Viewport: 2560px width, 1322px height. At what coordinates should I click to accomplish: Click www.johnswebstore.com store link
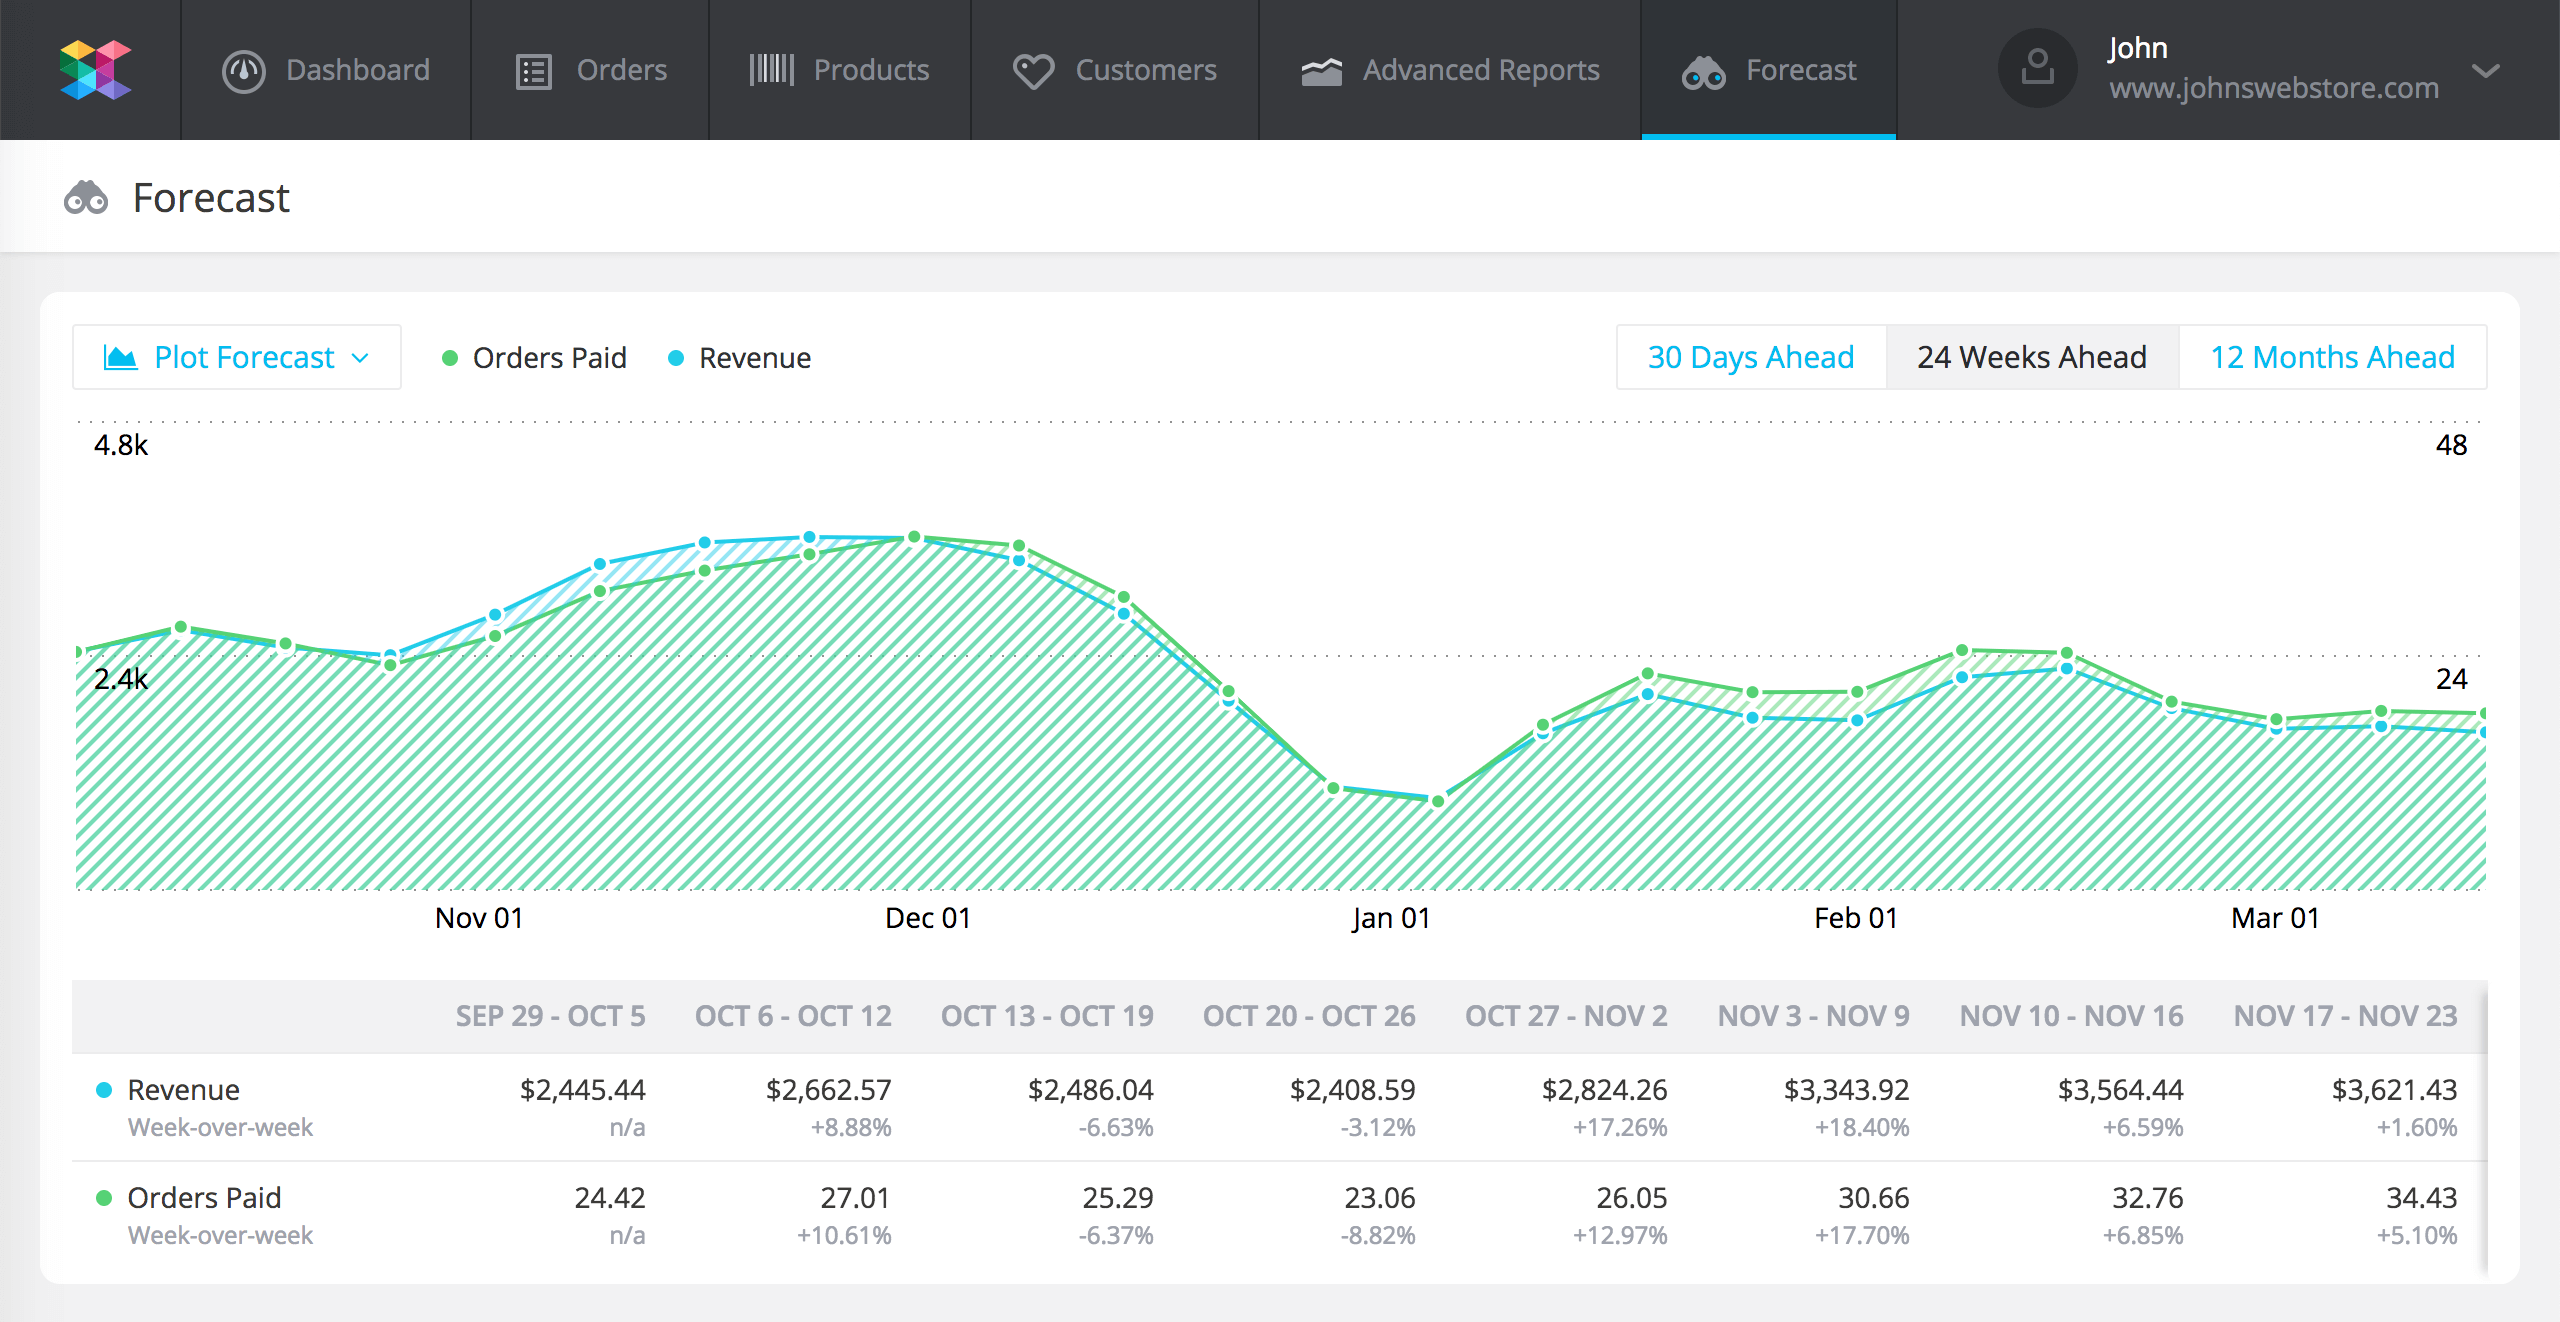point(2274,88)
